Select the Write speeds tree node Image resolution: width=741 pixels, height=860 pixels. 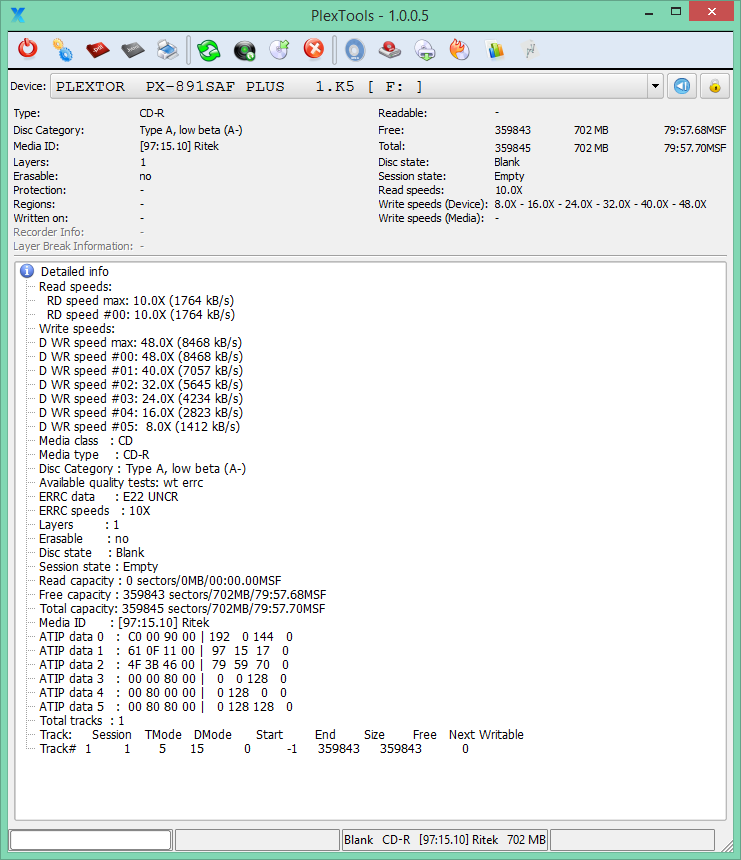click(77, 329)
